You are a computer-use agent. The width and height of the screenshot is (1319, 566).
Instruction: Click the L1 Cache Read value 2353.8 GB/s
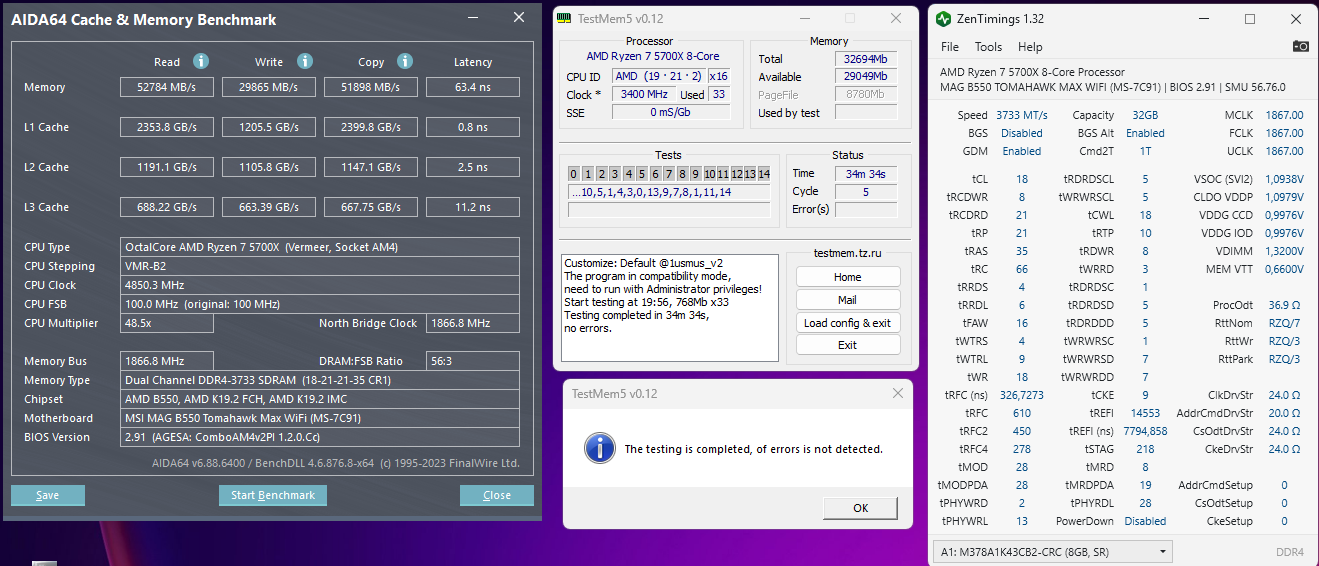point(167,127)
